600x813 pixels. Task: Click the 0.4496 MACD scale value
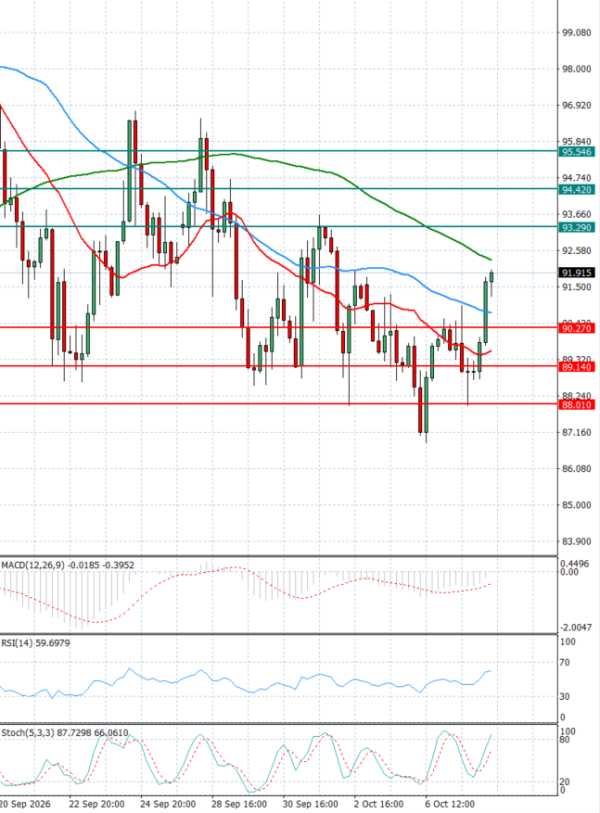(x=575, y=564)
